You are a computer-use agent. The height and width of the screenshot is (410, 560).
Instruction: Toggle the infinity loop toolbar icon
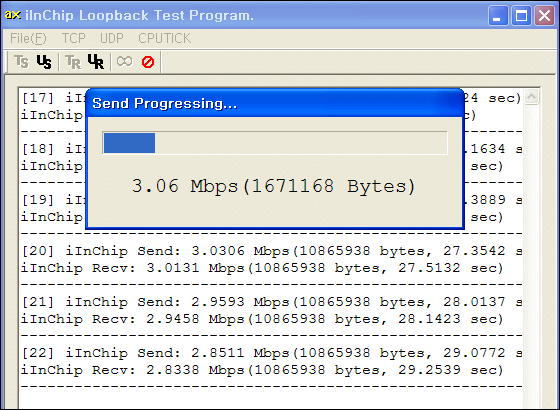coord(125,61)
